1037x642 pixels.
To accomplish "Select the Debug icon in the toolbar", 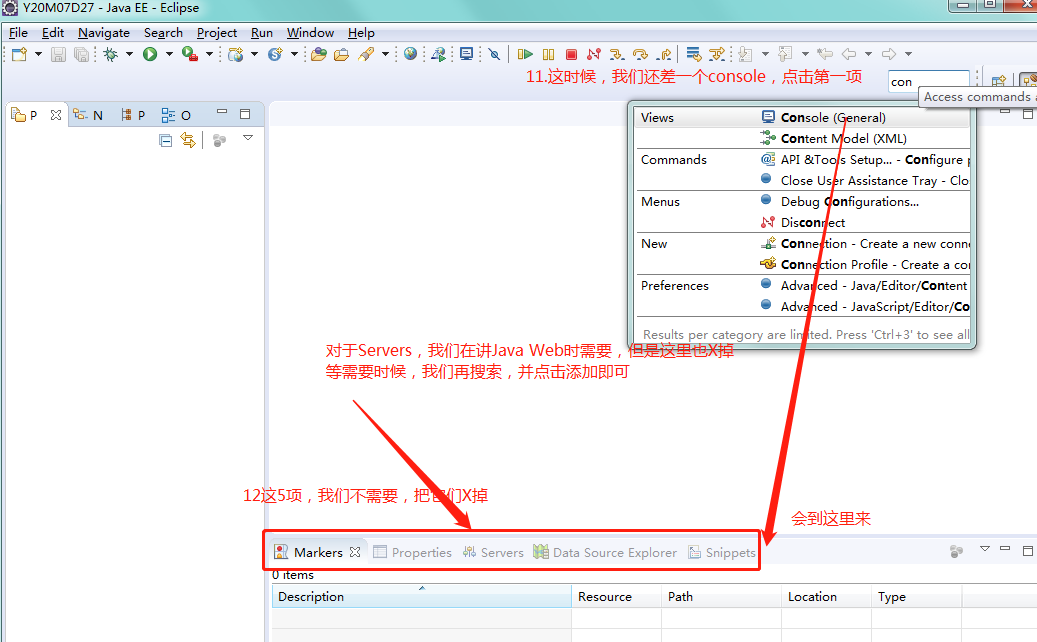I will tap(111, 54).
